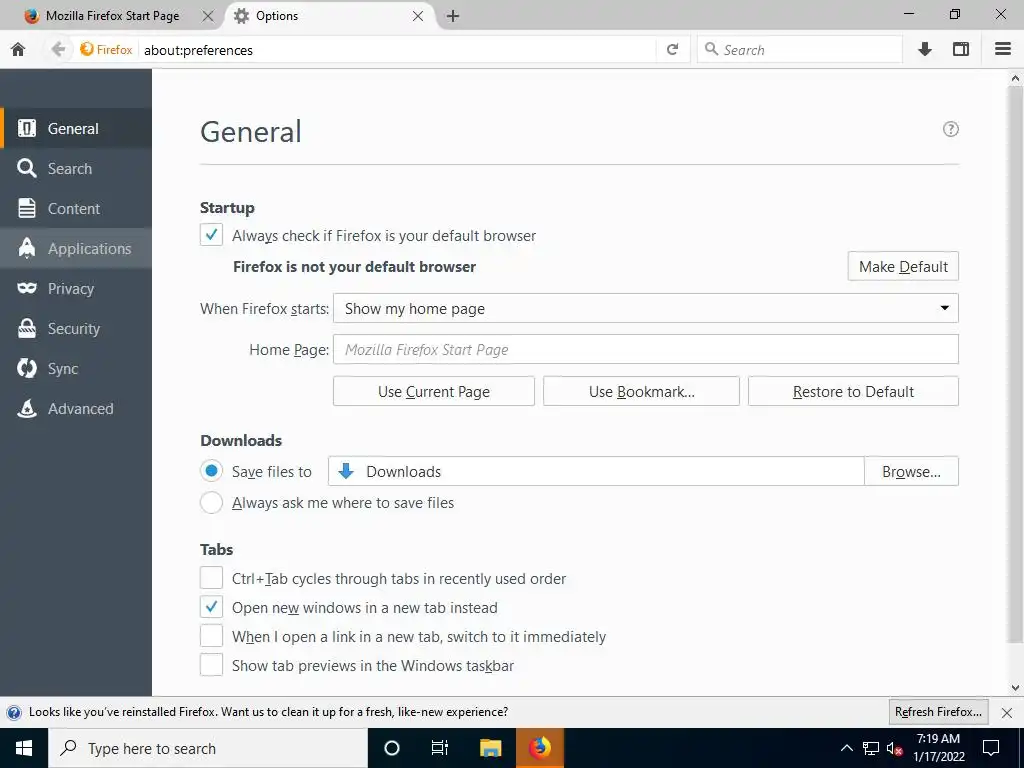The width and height of the screenshot is (1024, 768).
Task: Dismiss the reinstall notification bar
Action: point(1007,712)
